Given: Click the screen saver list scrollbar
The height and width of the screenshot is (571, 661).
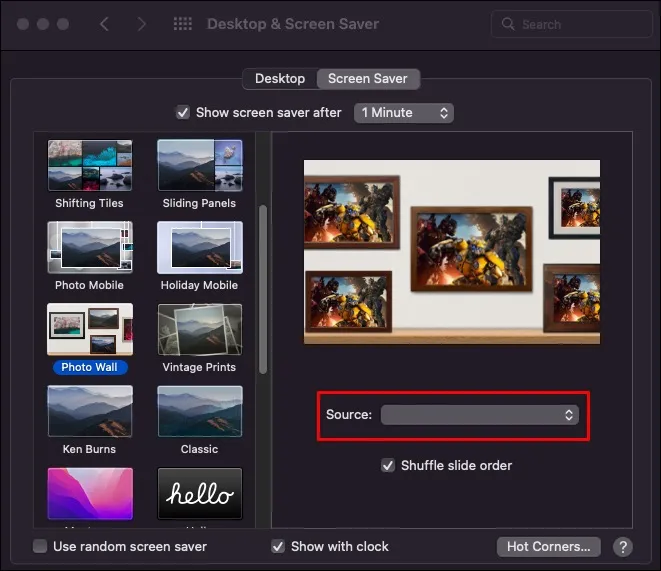Looking at the screenshot, I should click(x=263, y=290).
